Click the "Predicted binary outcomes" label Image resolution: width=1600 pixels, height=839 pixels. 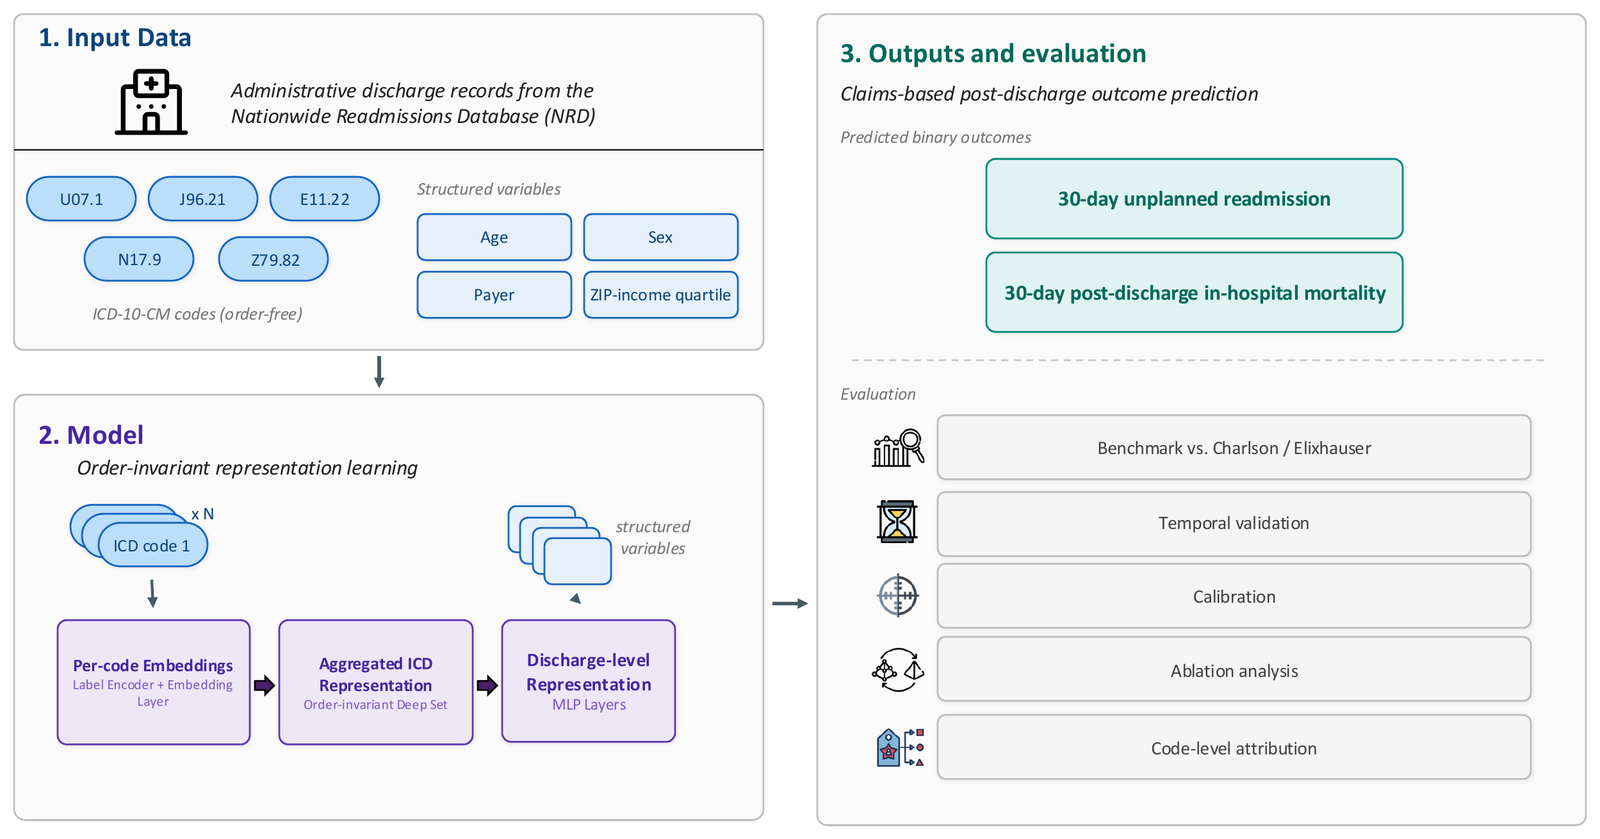click(936, 137)
